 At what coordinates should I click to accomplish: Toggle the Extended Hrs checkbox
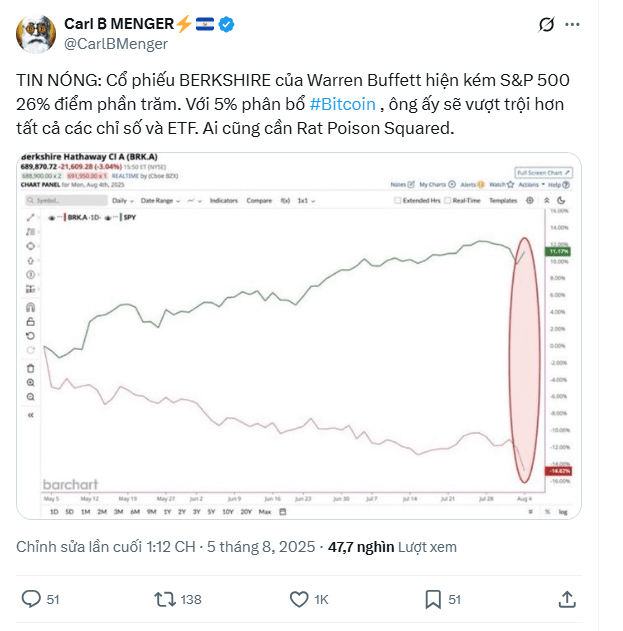point(415,200)
